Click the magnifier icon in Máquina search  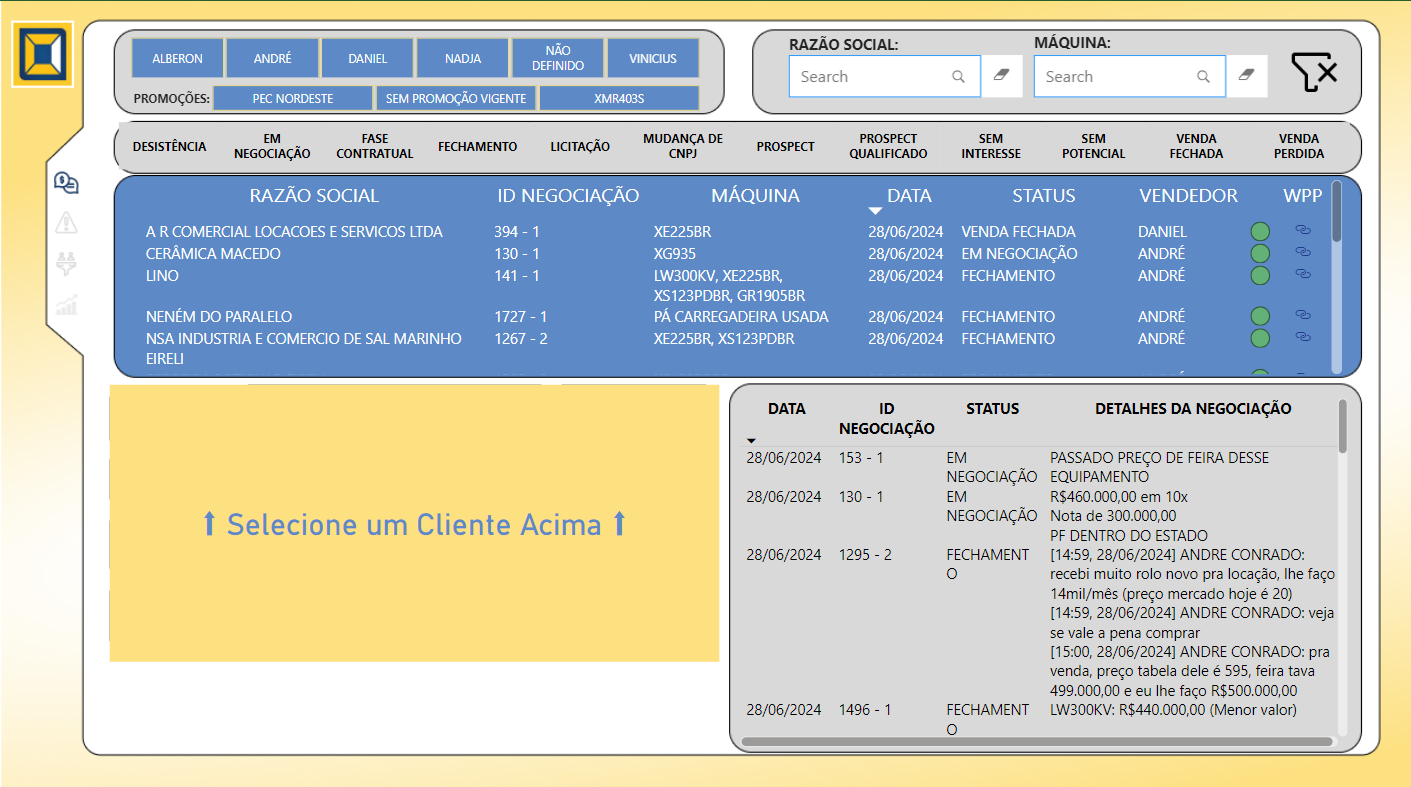coord(1203,76)
